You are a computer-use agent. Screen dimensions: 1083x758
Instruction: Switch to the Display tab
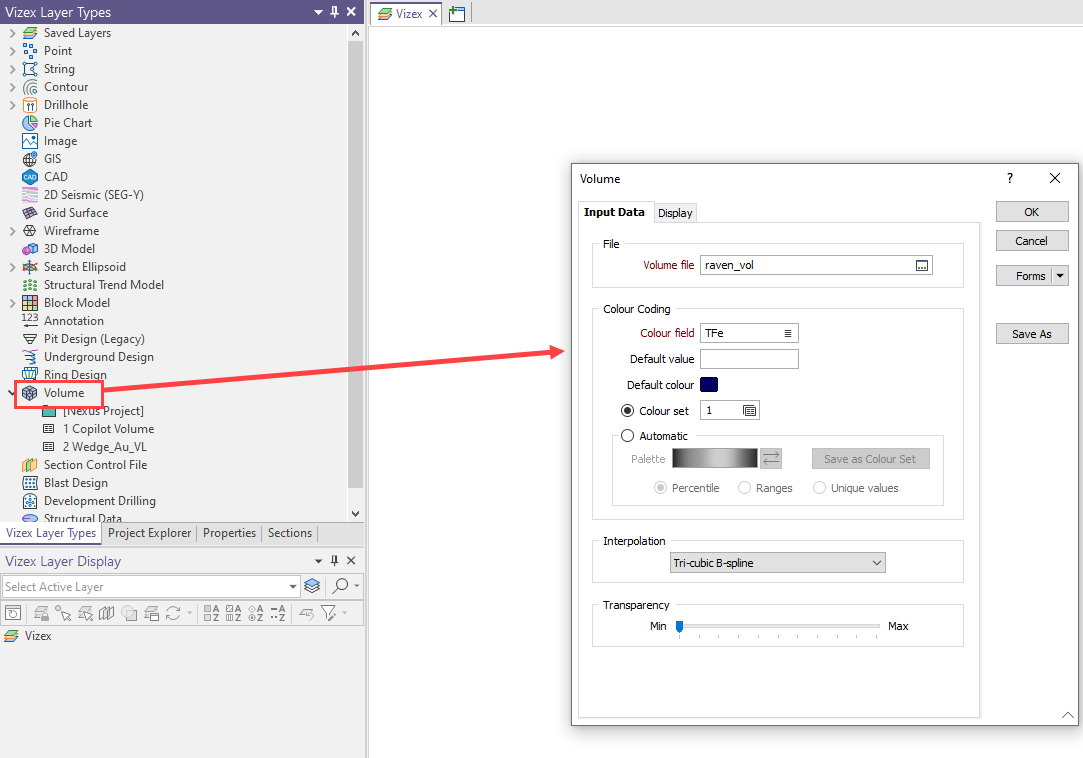(675, 213)
